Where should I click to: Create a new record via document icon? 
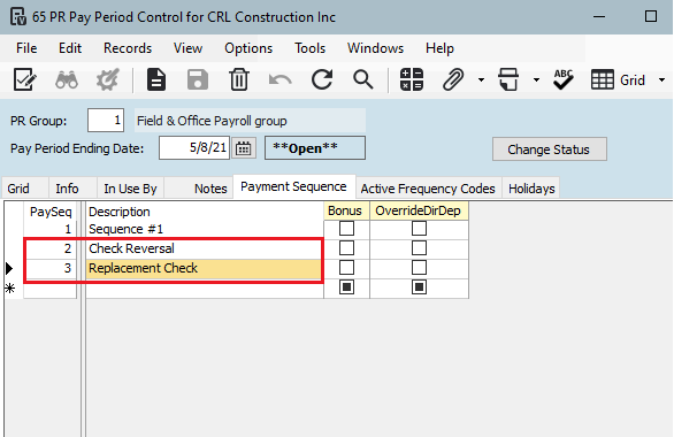156,80
